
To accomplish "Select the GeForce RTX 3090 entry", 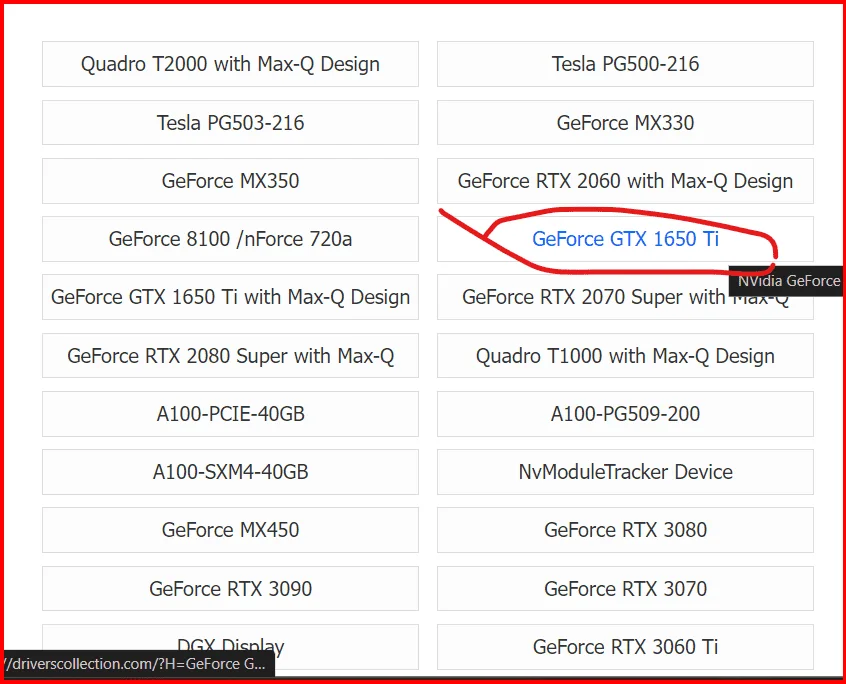I will 230,589.
